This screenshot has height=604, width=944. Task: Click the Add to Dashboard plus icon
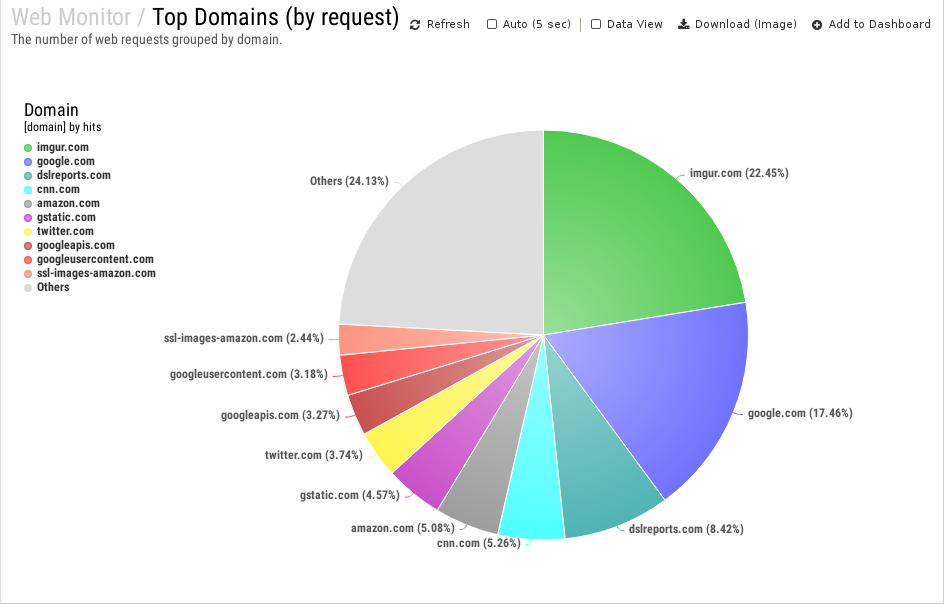point(817,25)
